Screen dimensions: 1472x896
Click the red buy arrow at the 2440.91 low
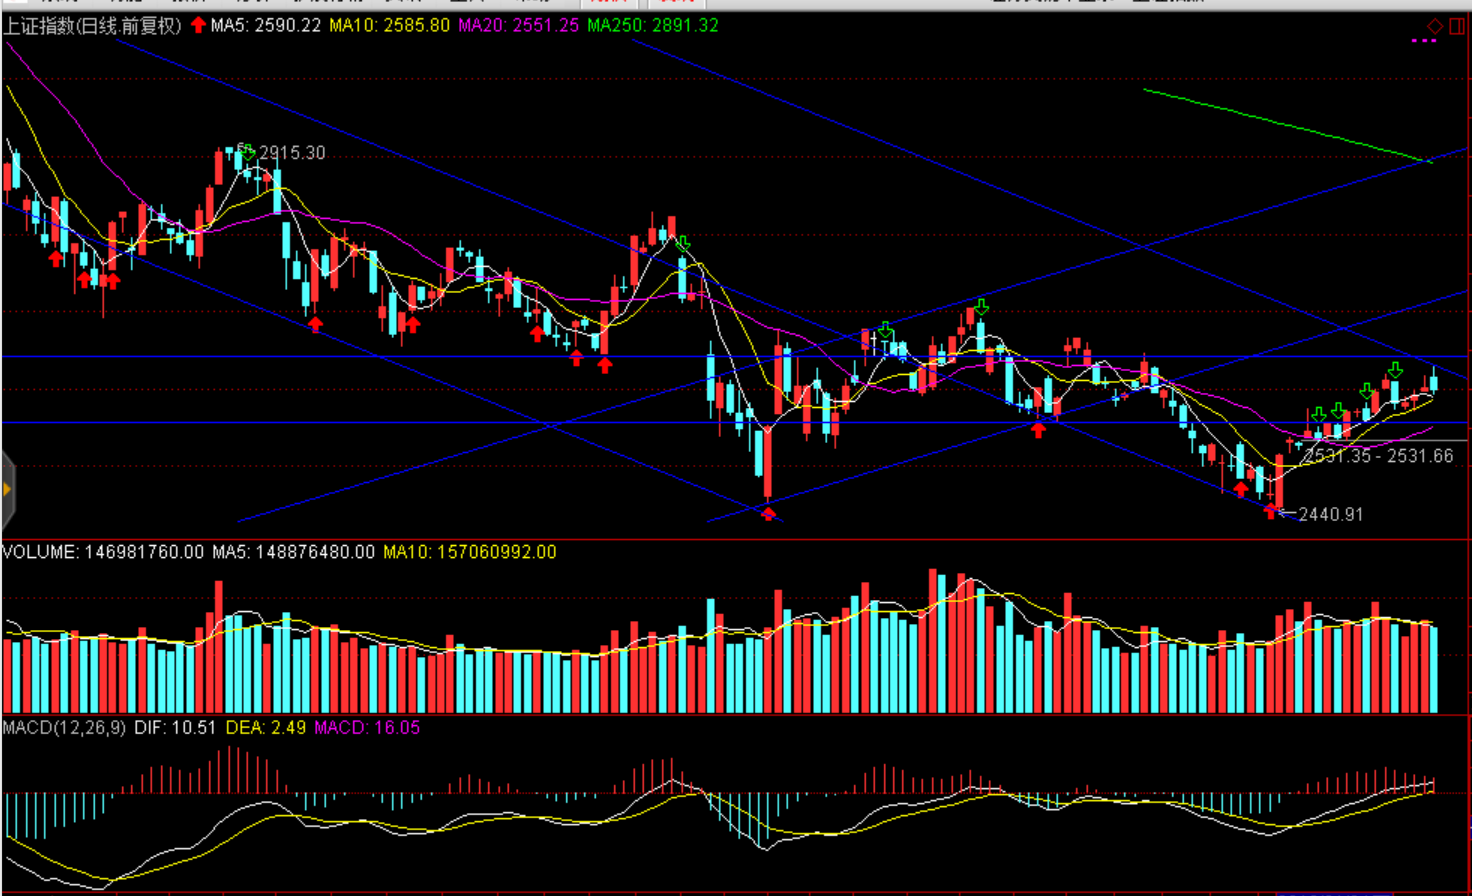tap(1270, 512)
